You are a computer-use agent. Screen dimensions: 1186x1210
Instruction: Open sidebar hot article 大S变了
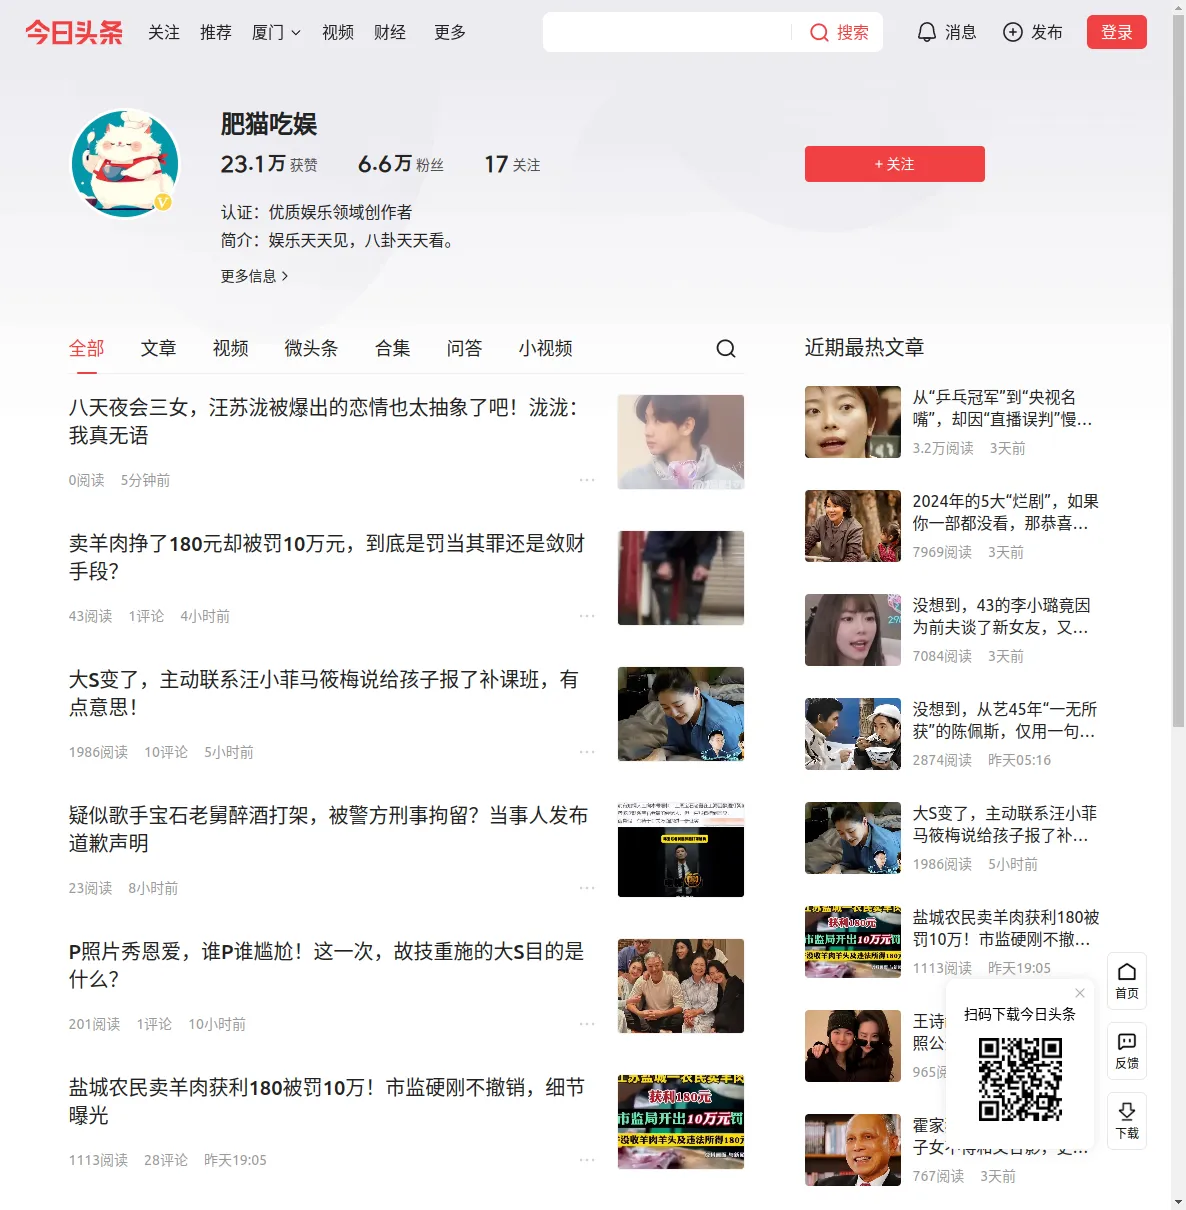coord(1004,824)
